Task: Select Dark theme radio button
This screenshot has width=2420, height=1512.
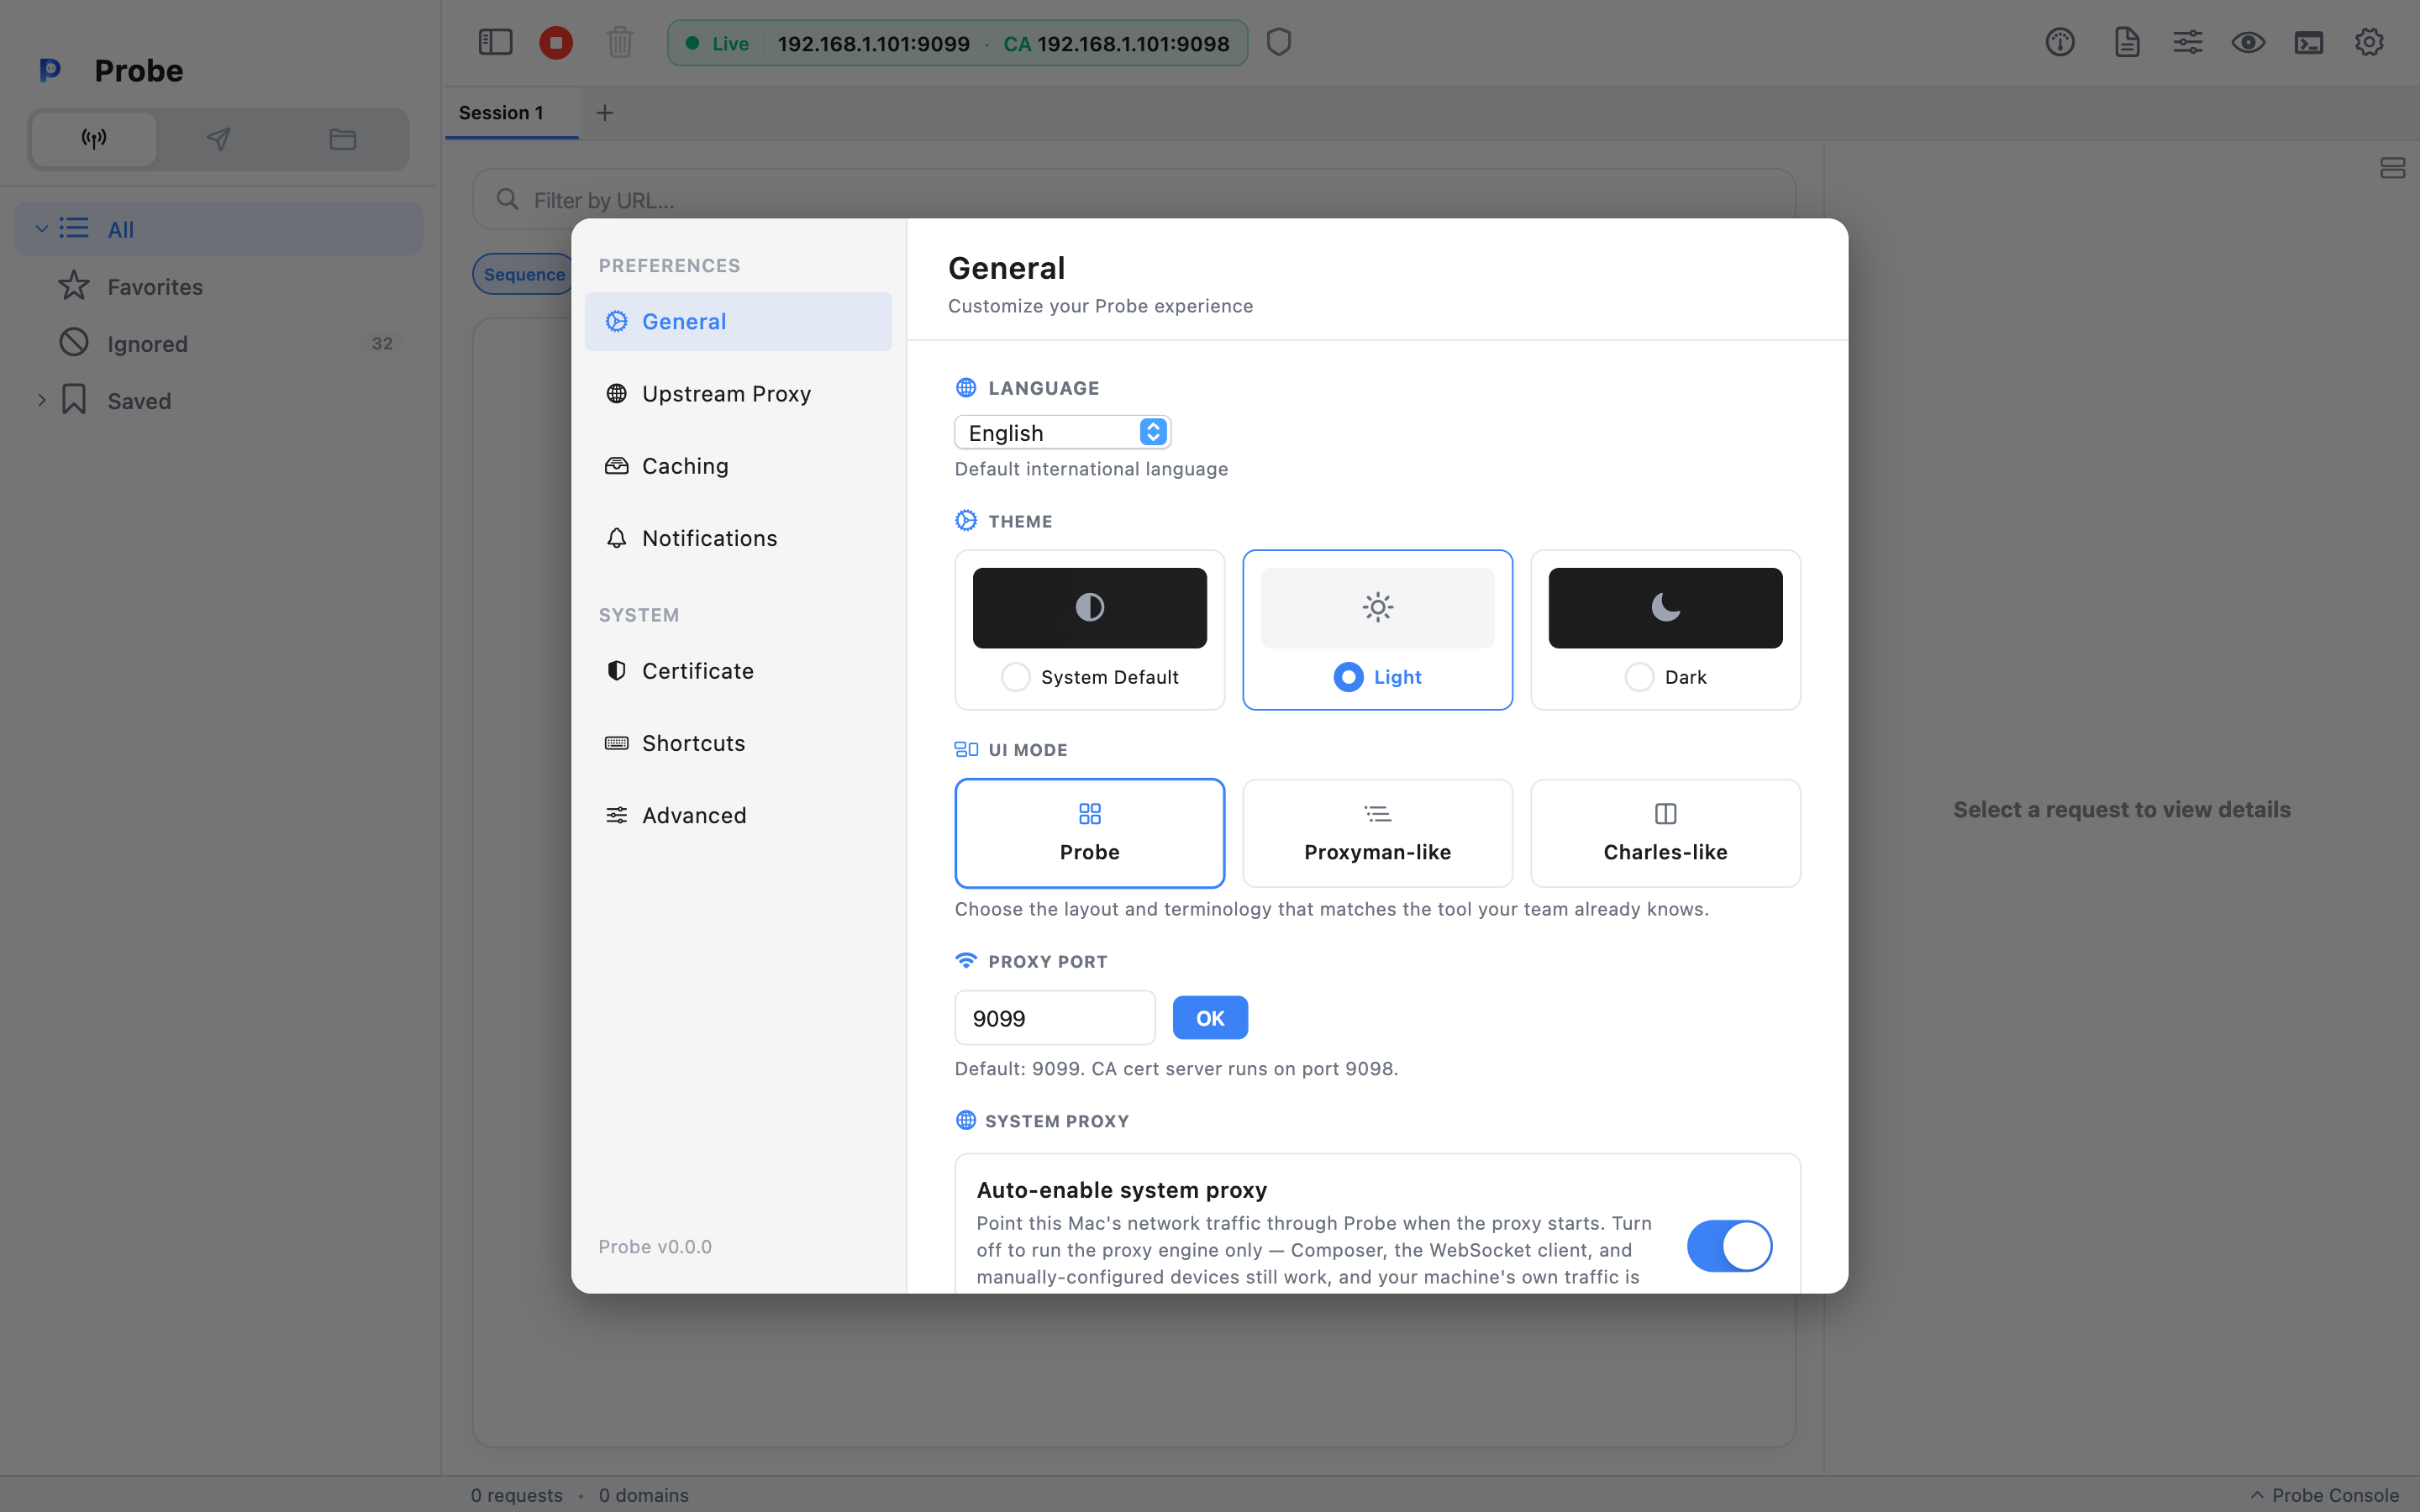Action: tap(1639, 677)
